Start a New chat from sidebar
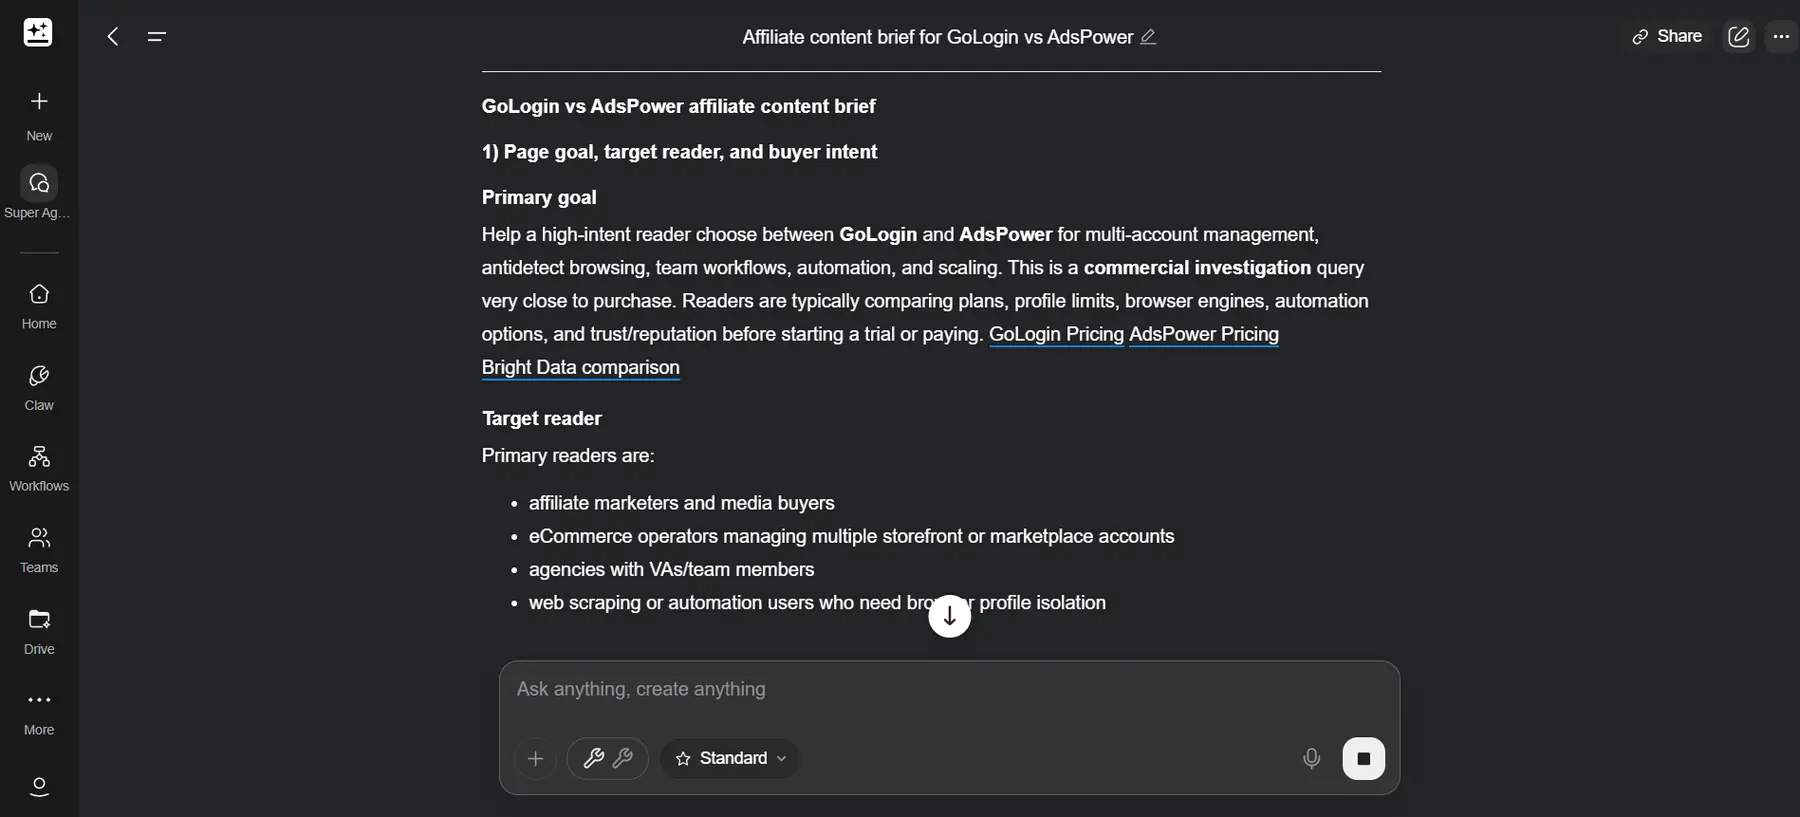This screenshot has height=817, width=1800. click(x=39, y=115)
